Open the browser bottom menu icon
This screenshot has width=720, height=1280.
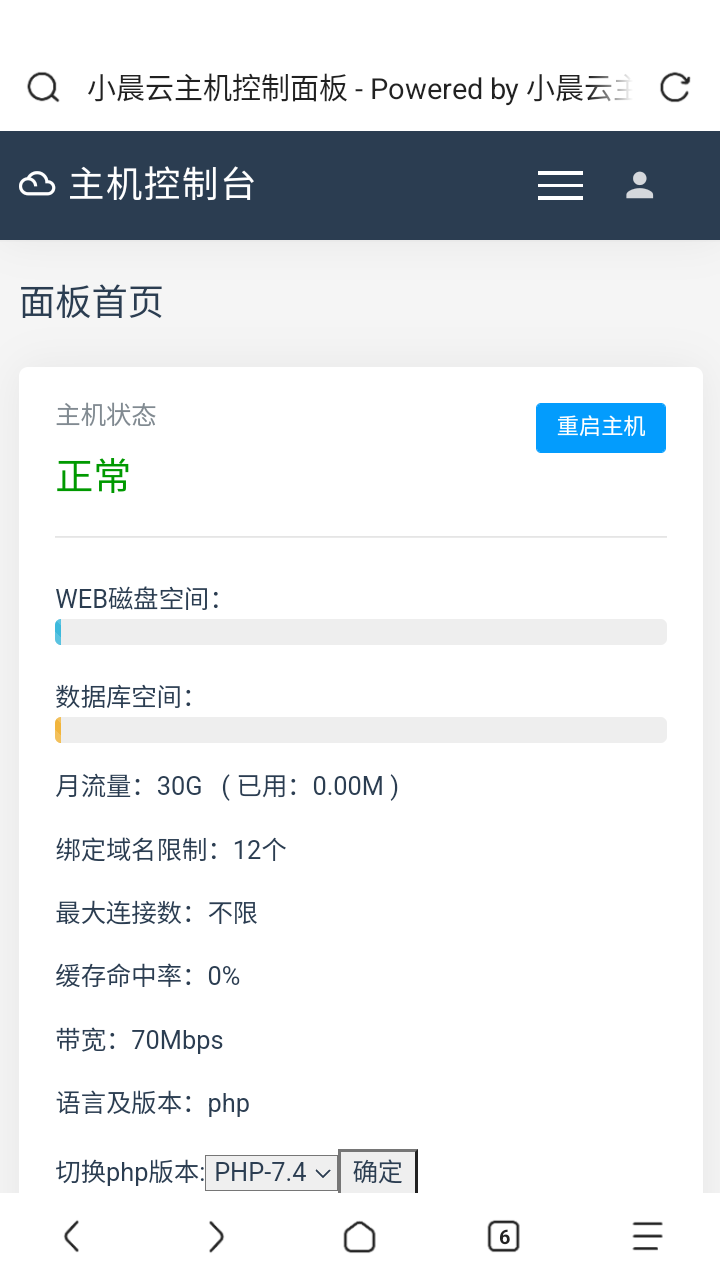click(648, 1237)
